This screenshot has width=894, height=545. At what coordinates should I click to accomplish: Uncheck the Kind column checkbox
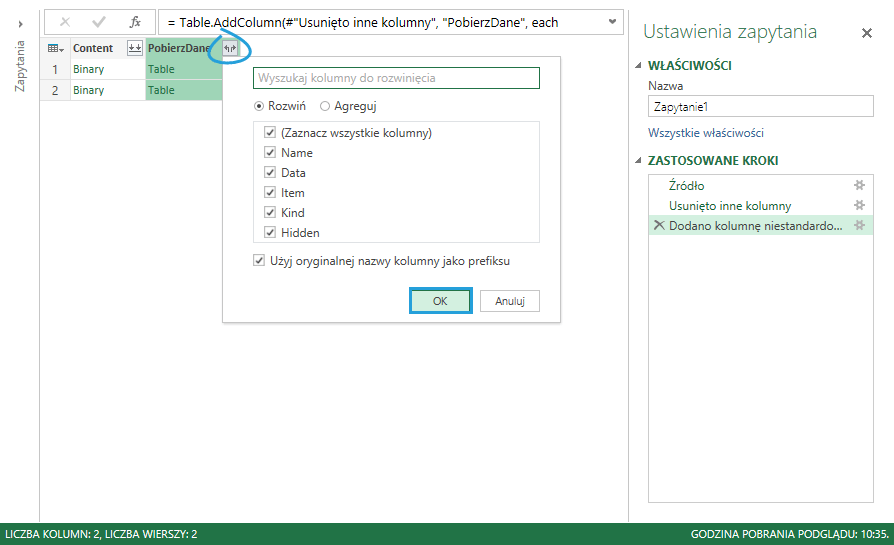coord(270,212)
